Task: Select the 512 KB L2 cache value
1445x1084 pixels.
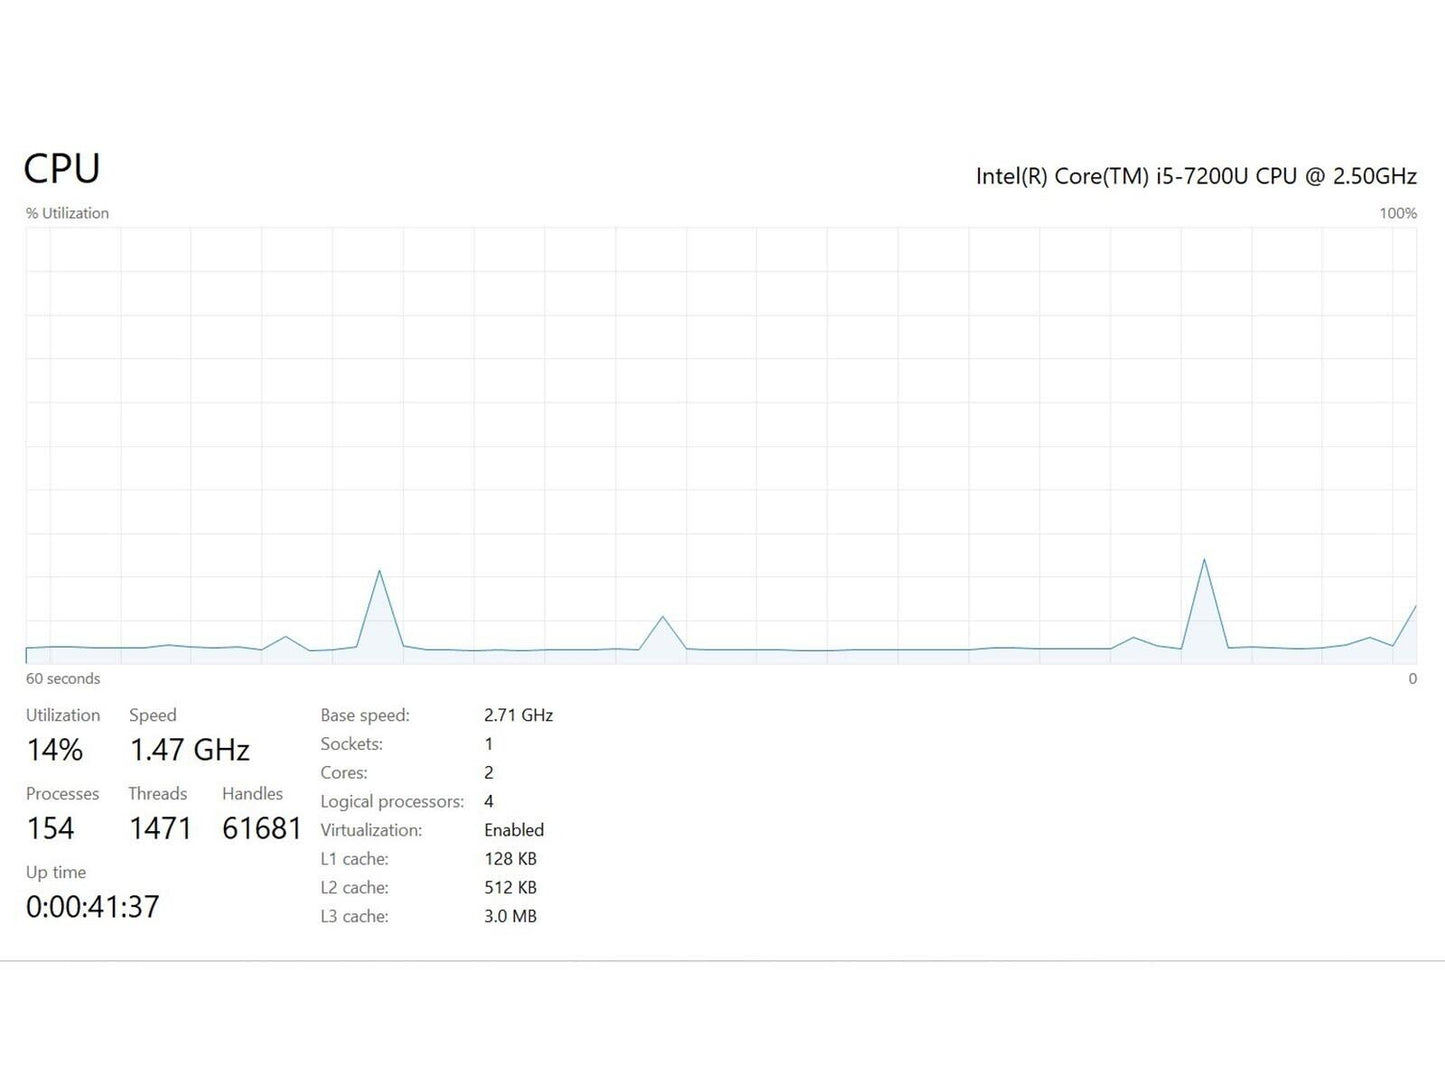Action: point(510,888)
